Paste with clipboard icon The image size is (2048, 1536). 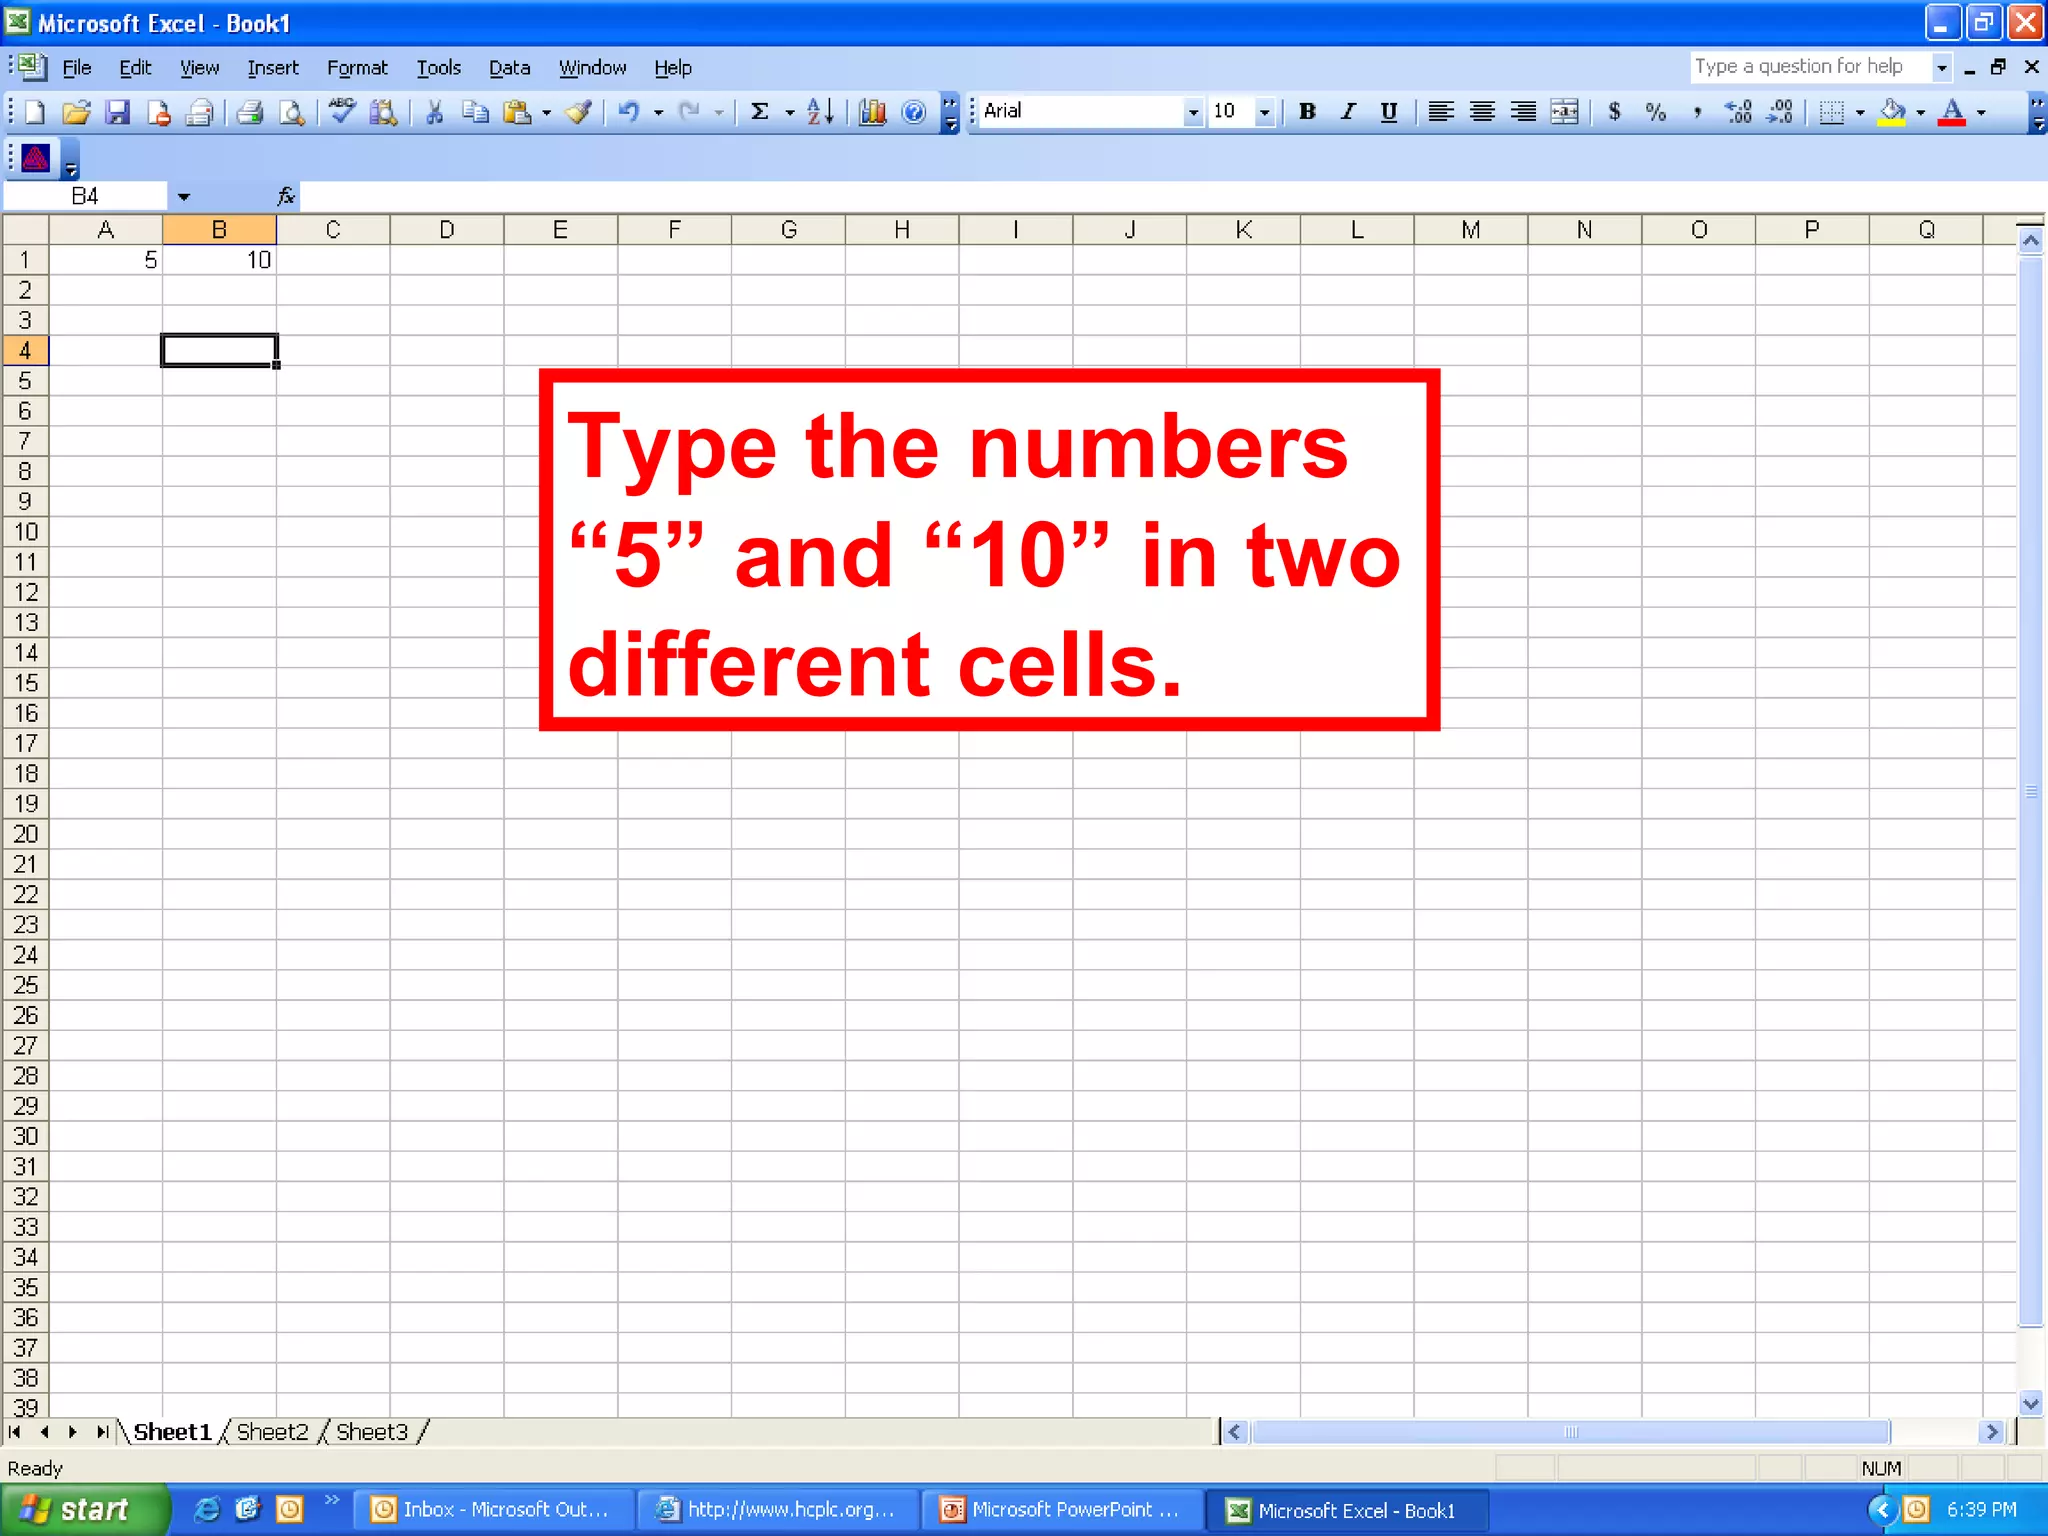click(x=517, y=112)
